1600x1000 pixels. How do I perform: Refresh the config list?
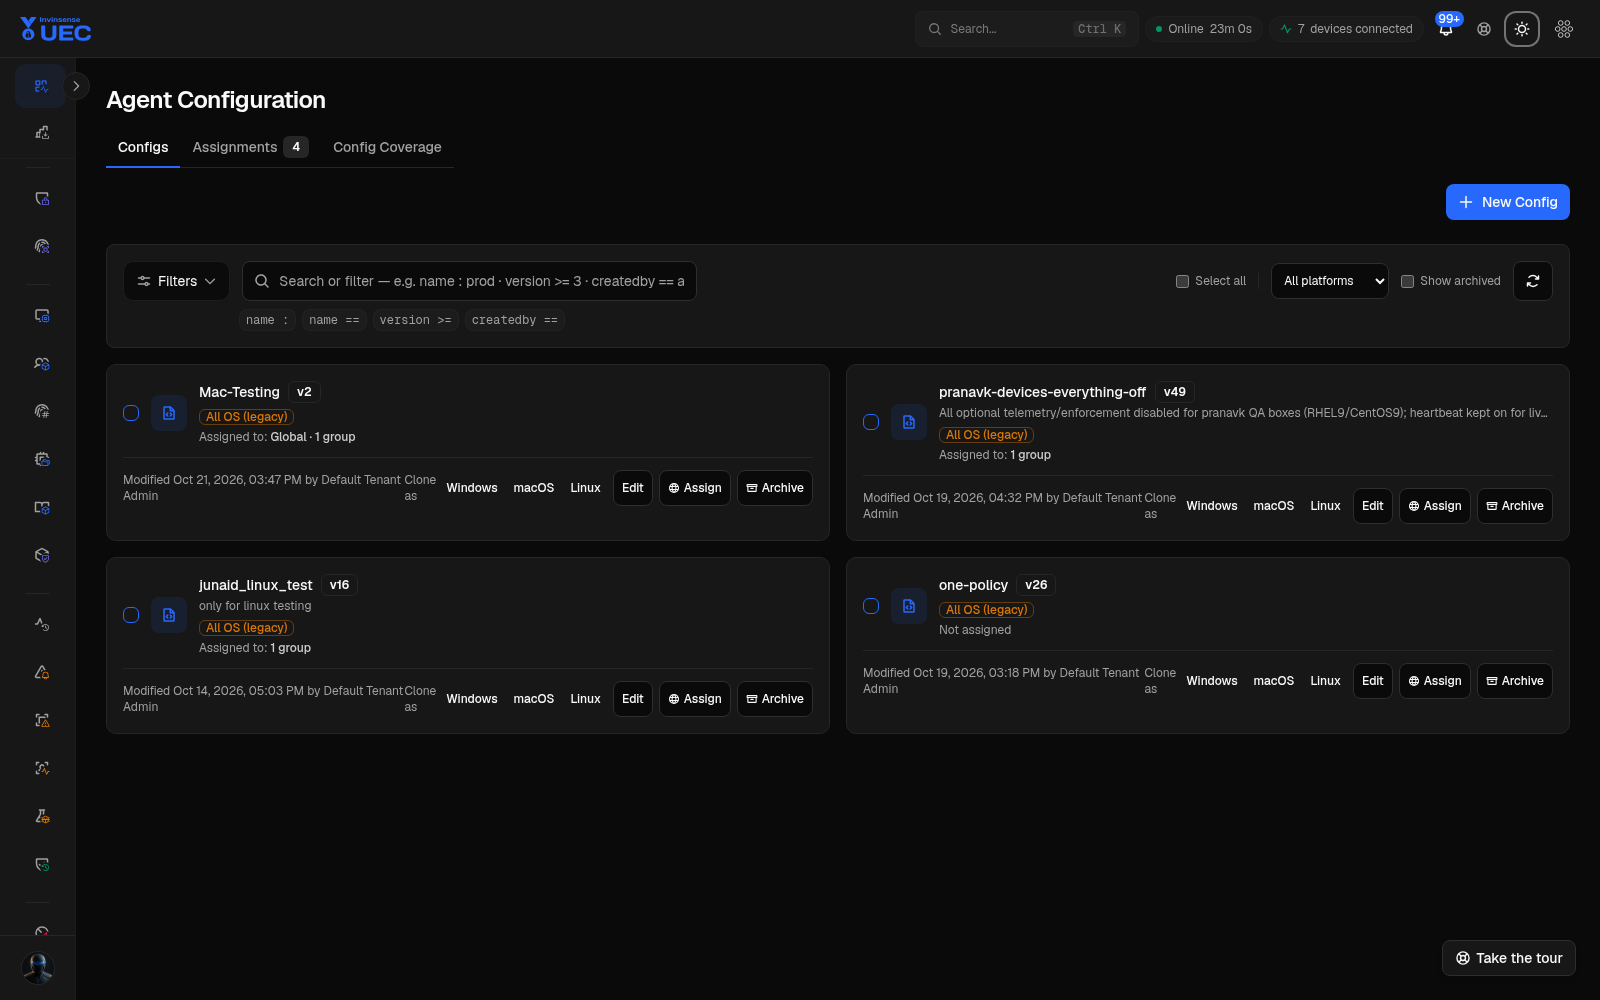(1533, 281)
